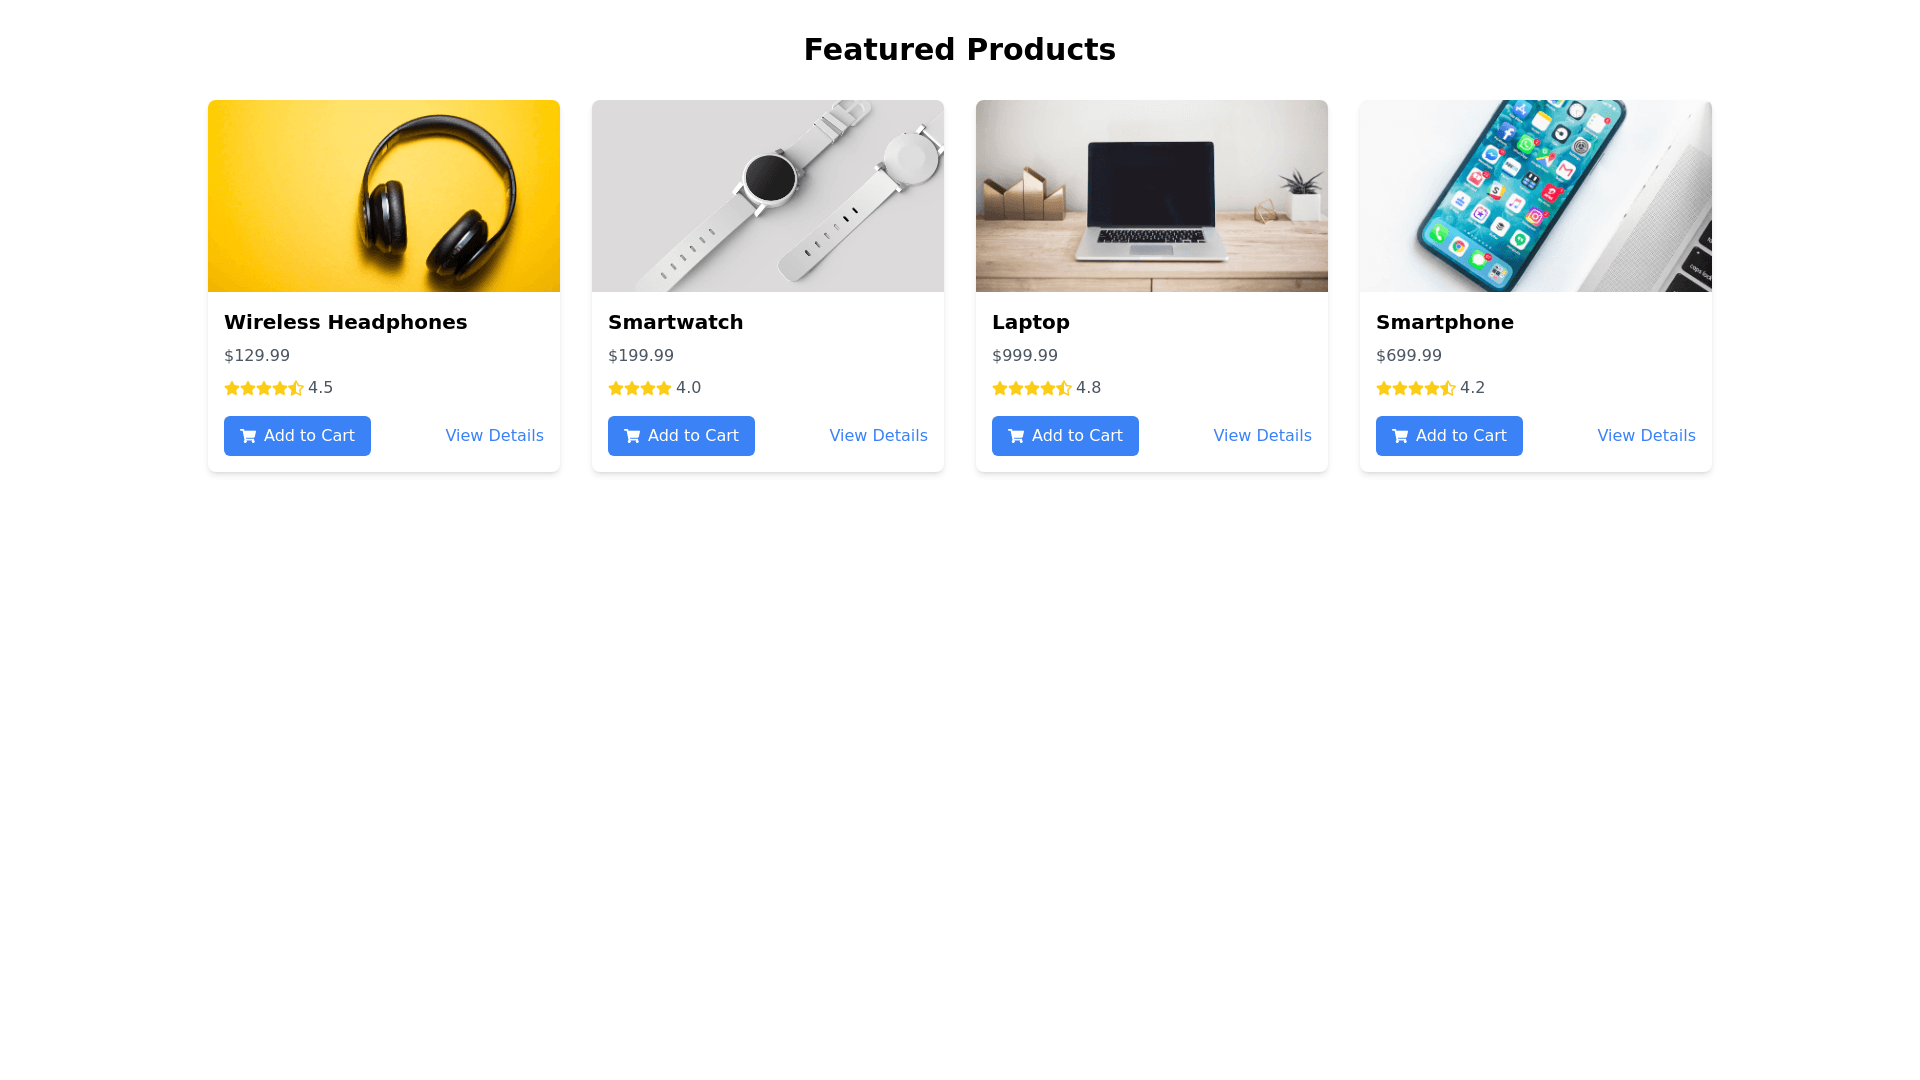Open View Details for the Smartwatch
Image resolution: width=1920 pixels, height=1080 pixels.
click(878, 436)
